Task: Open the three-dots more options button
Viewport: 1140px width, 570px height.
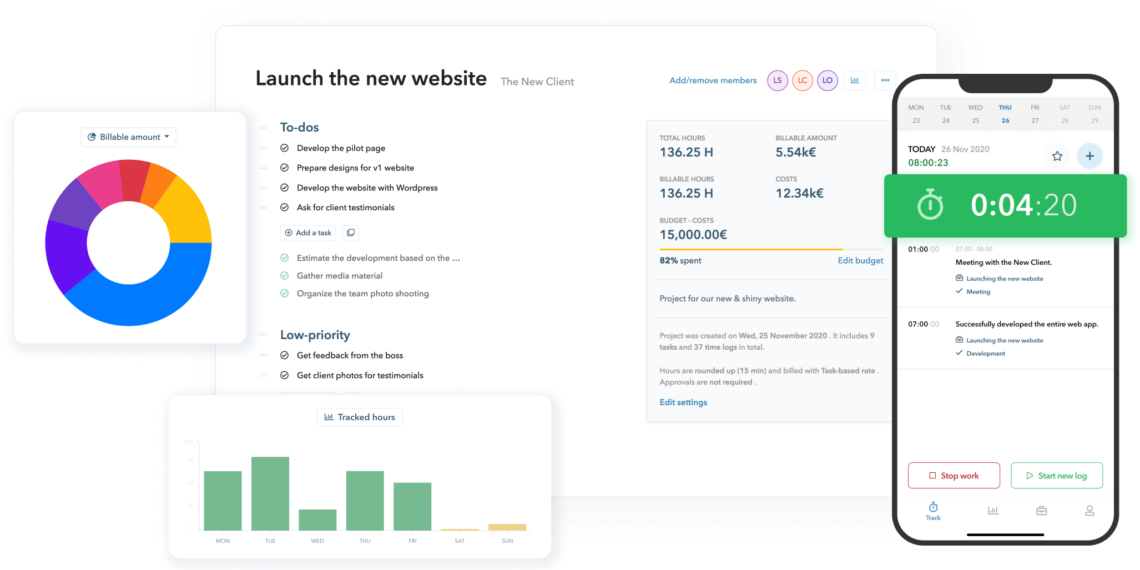Action: (x=885, y=80)
